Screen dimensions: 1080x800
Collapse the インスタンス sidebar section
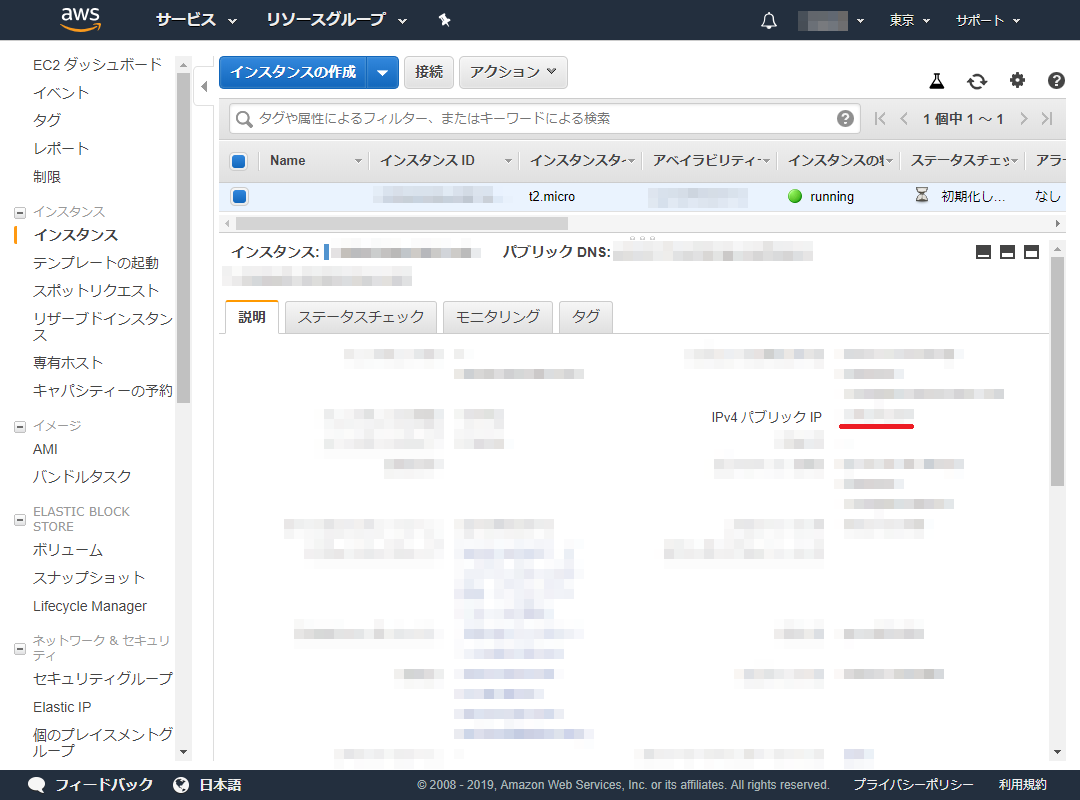[20, 212]
